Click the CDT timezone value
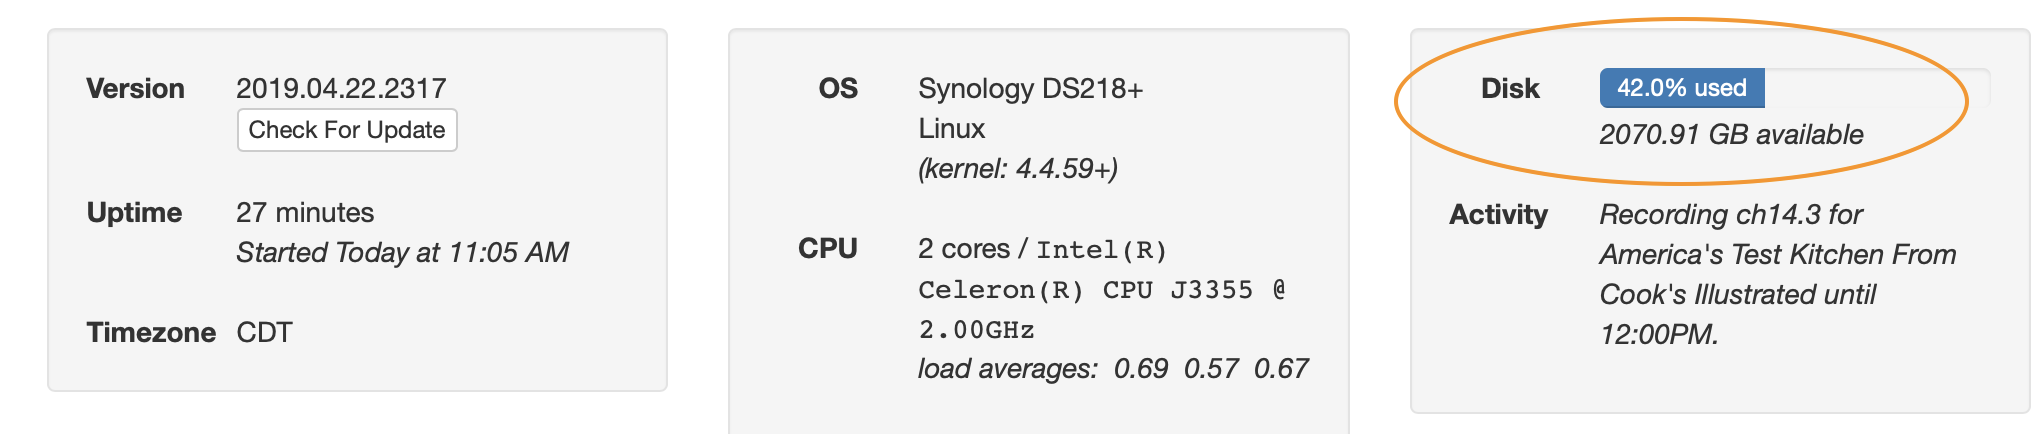This screenshot has height=434, width=2034. point(264,332)
